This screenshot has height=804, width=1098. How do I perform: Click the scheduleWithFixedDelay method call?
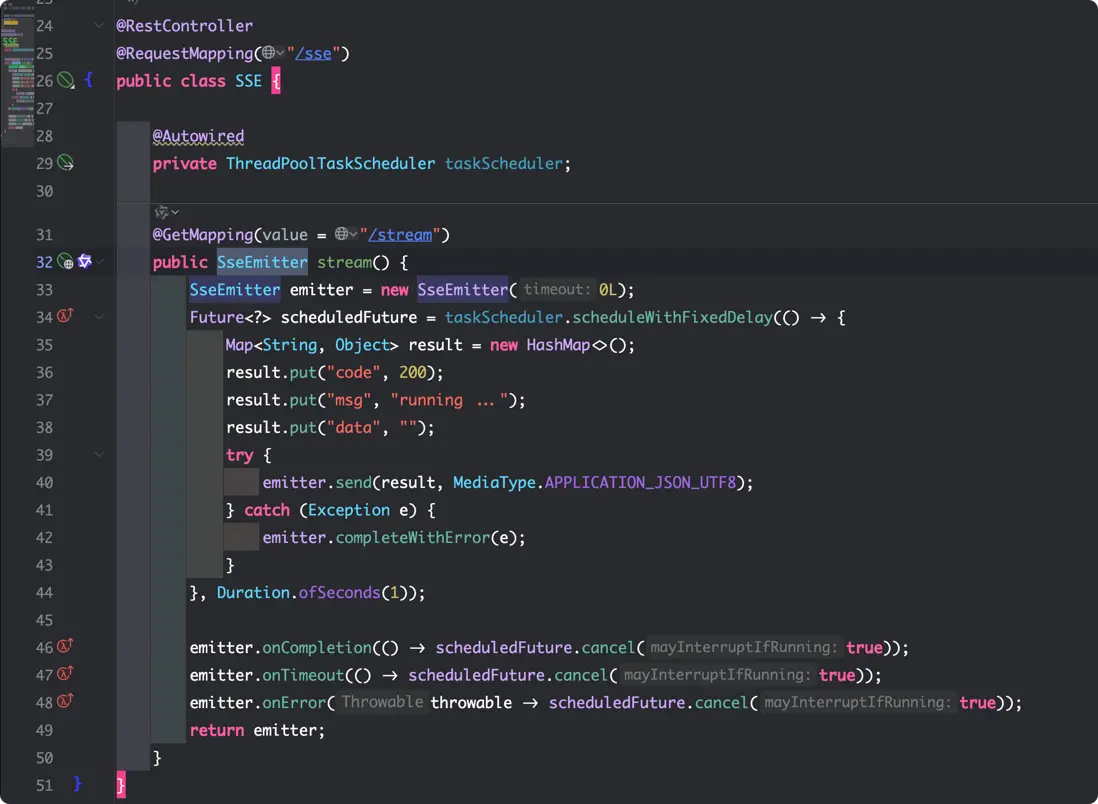672,317
